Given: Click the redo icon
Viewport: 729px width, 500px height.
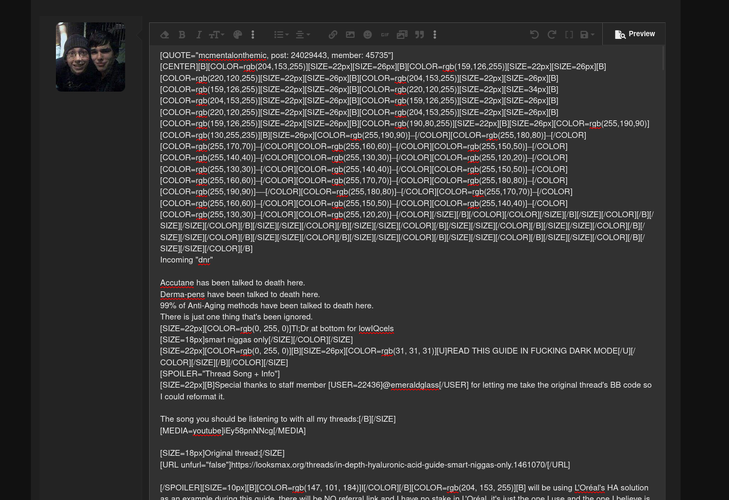Looking at the screenshot, I should tap(551, 35).
